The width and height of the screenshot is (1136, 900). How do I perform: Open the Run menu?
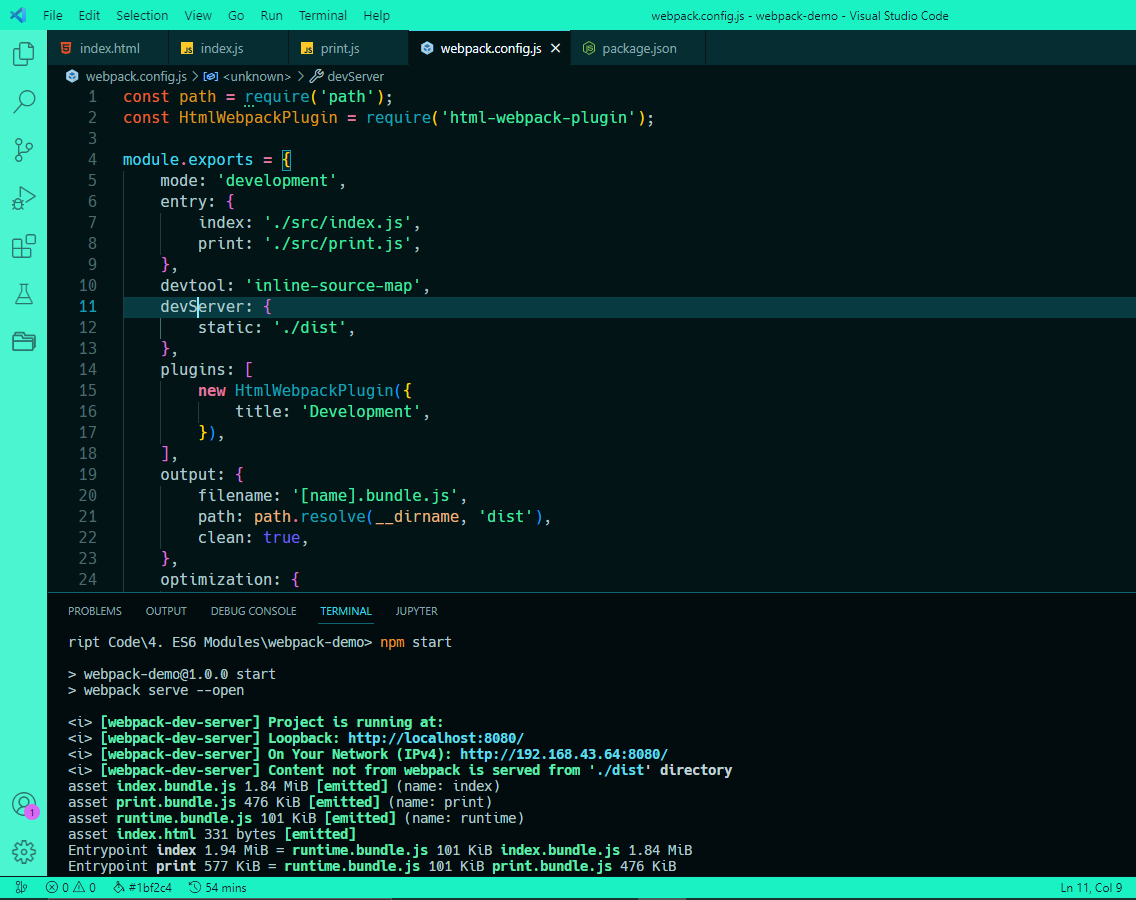(272, 15)
